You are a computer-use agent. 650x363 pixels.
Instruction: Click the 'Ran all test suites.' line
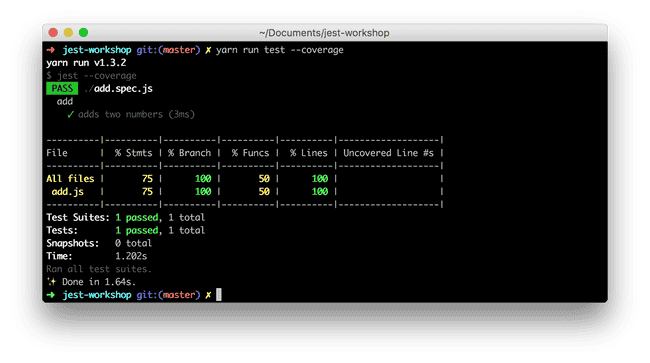[x=99, y=269]
